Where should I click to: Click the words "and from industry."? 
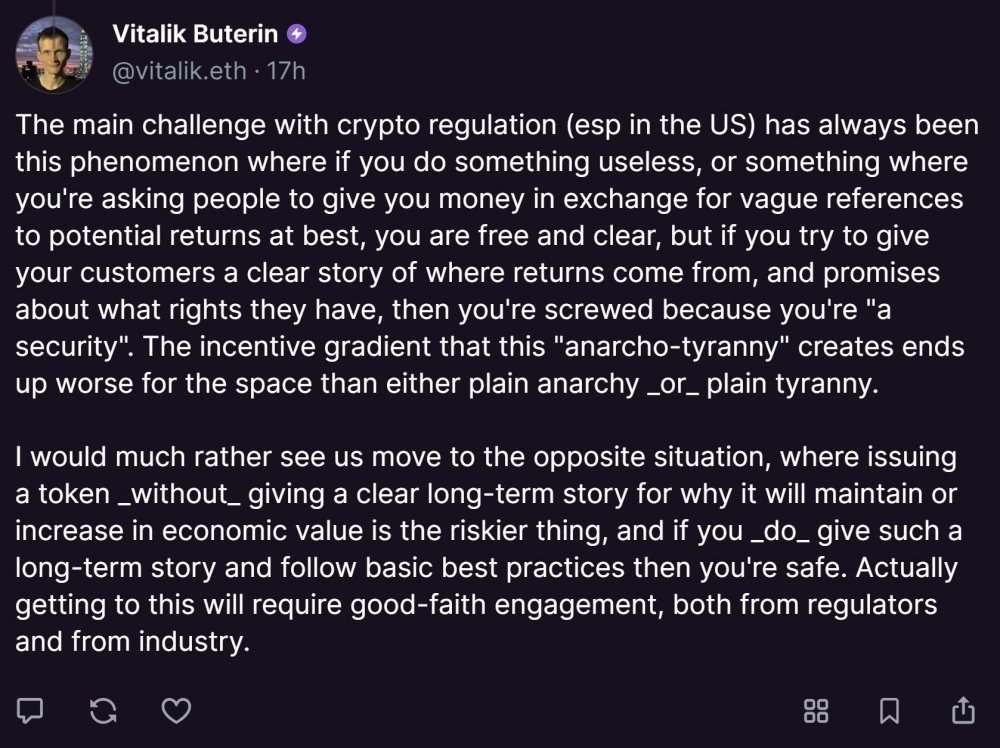coord(132,642)
